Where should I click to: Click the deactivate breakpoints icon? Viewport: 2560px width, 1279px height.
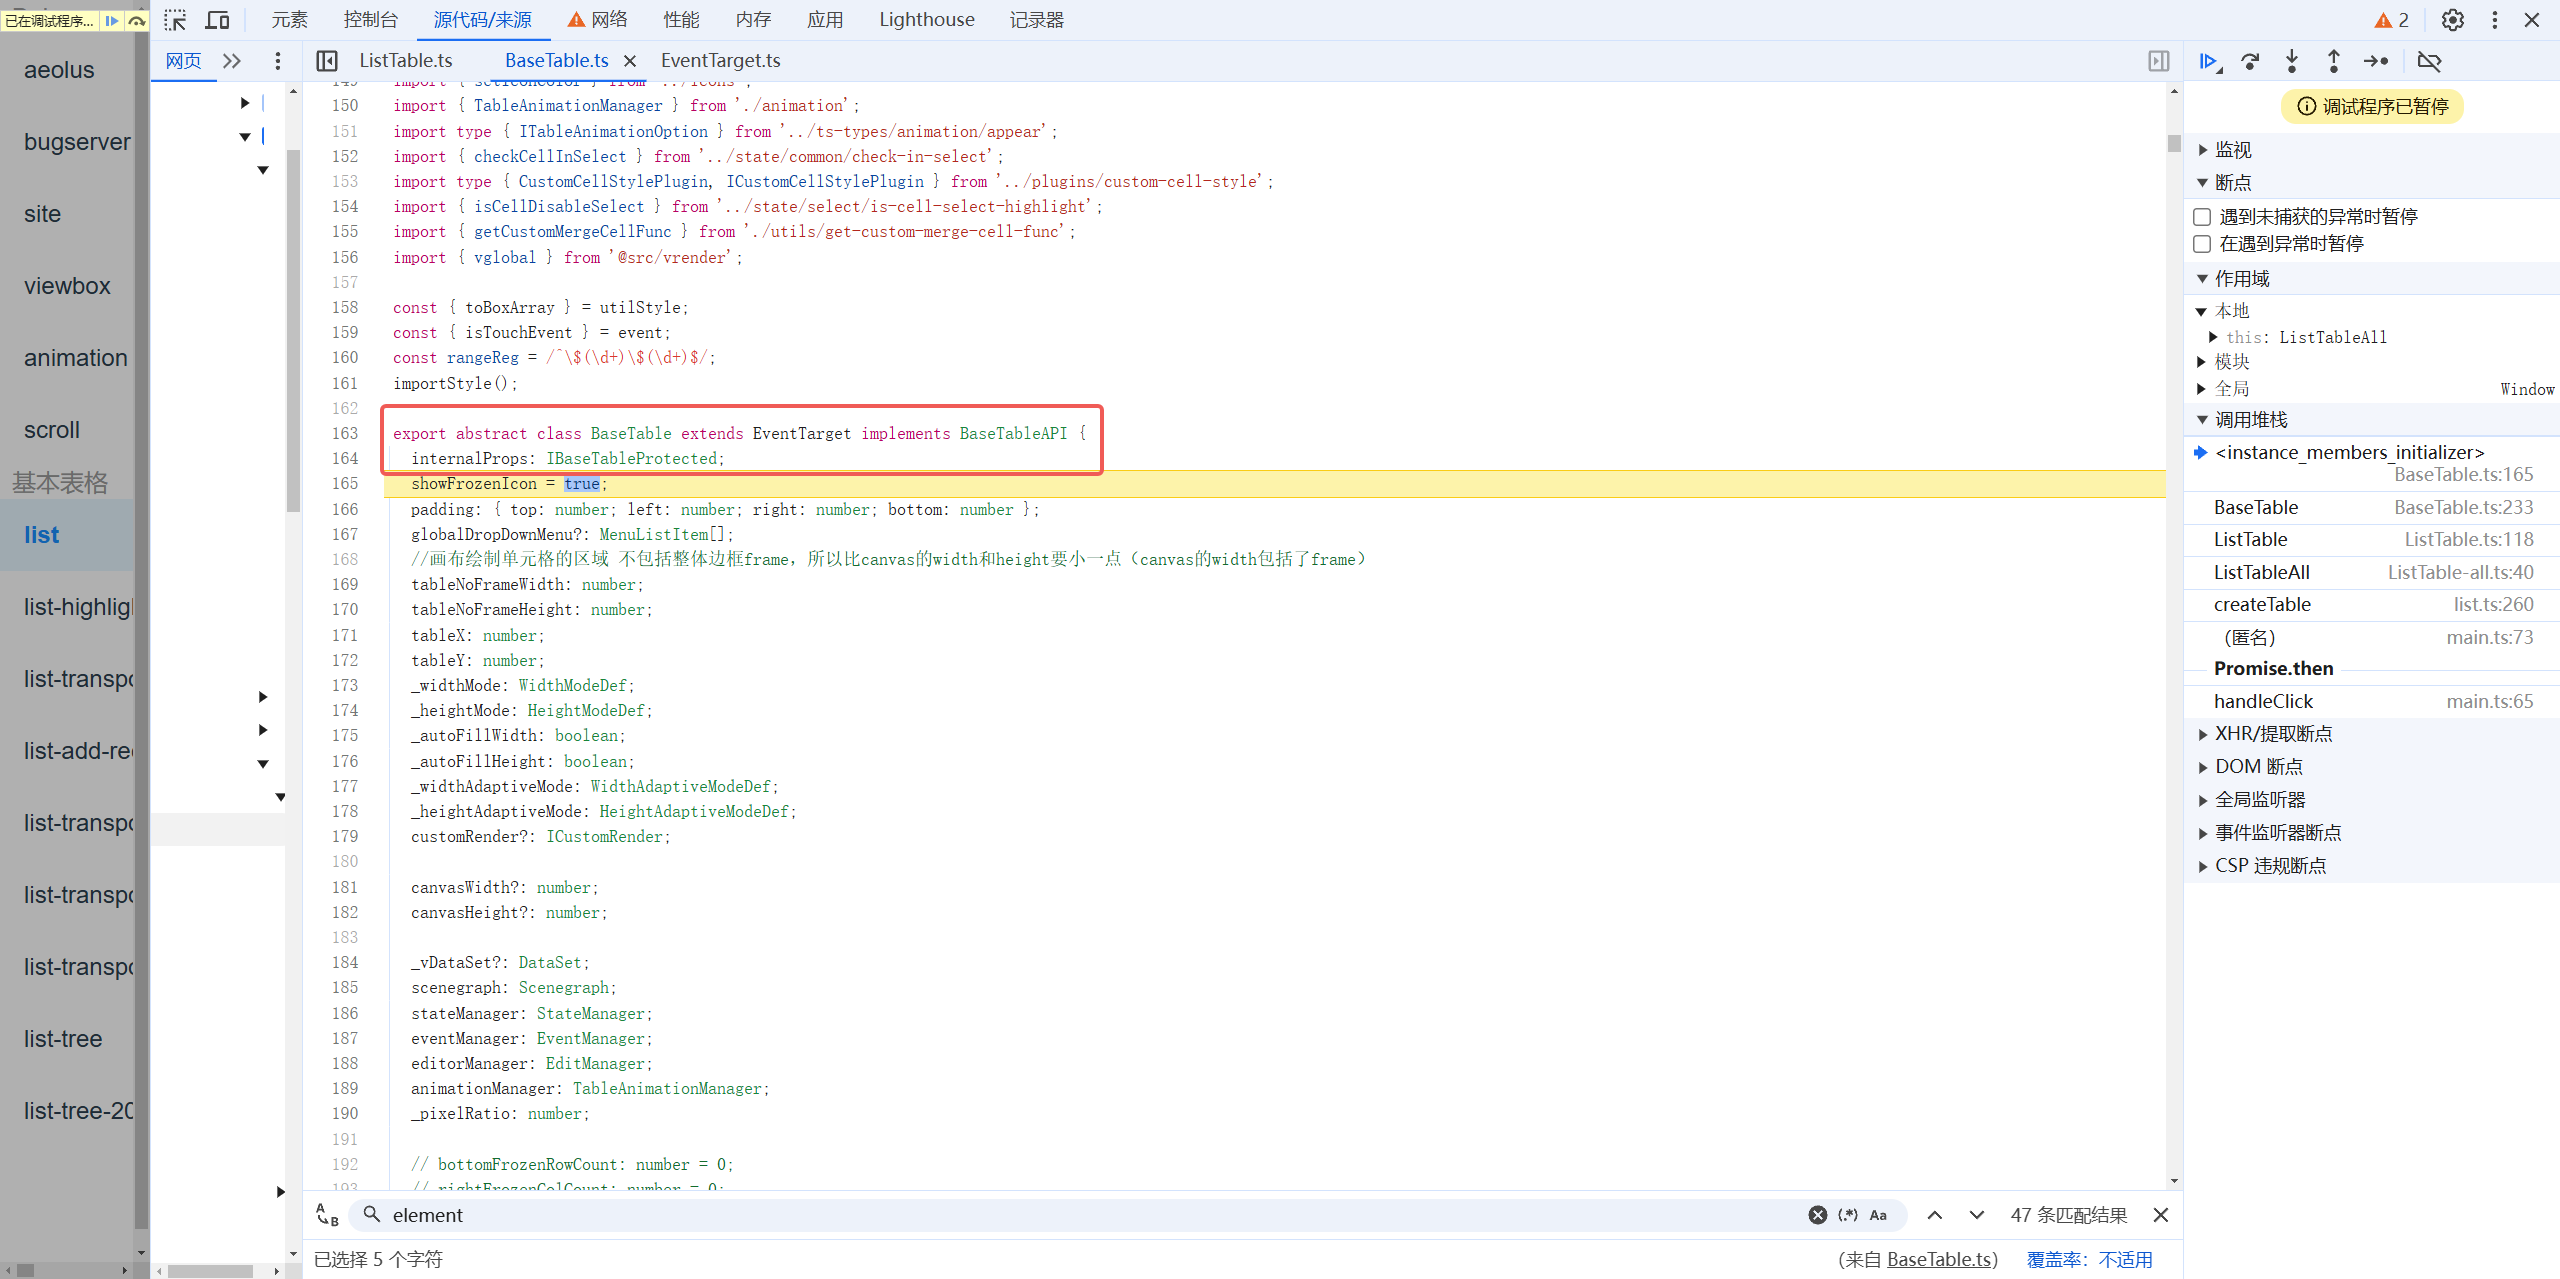(2429, 62)
